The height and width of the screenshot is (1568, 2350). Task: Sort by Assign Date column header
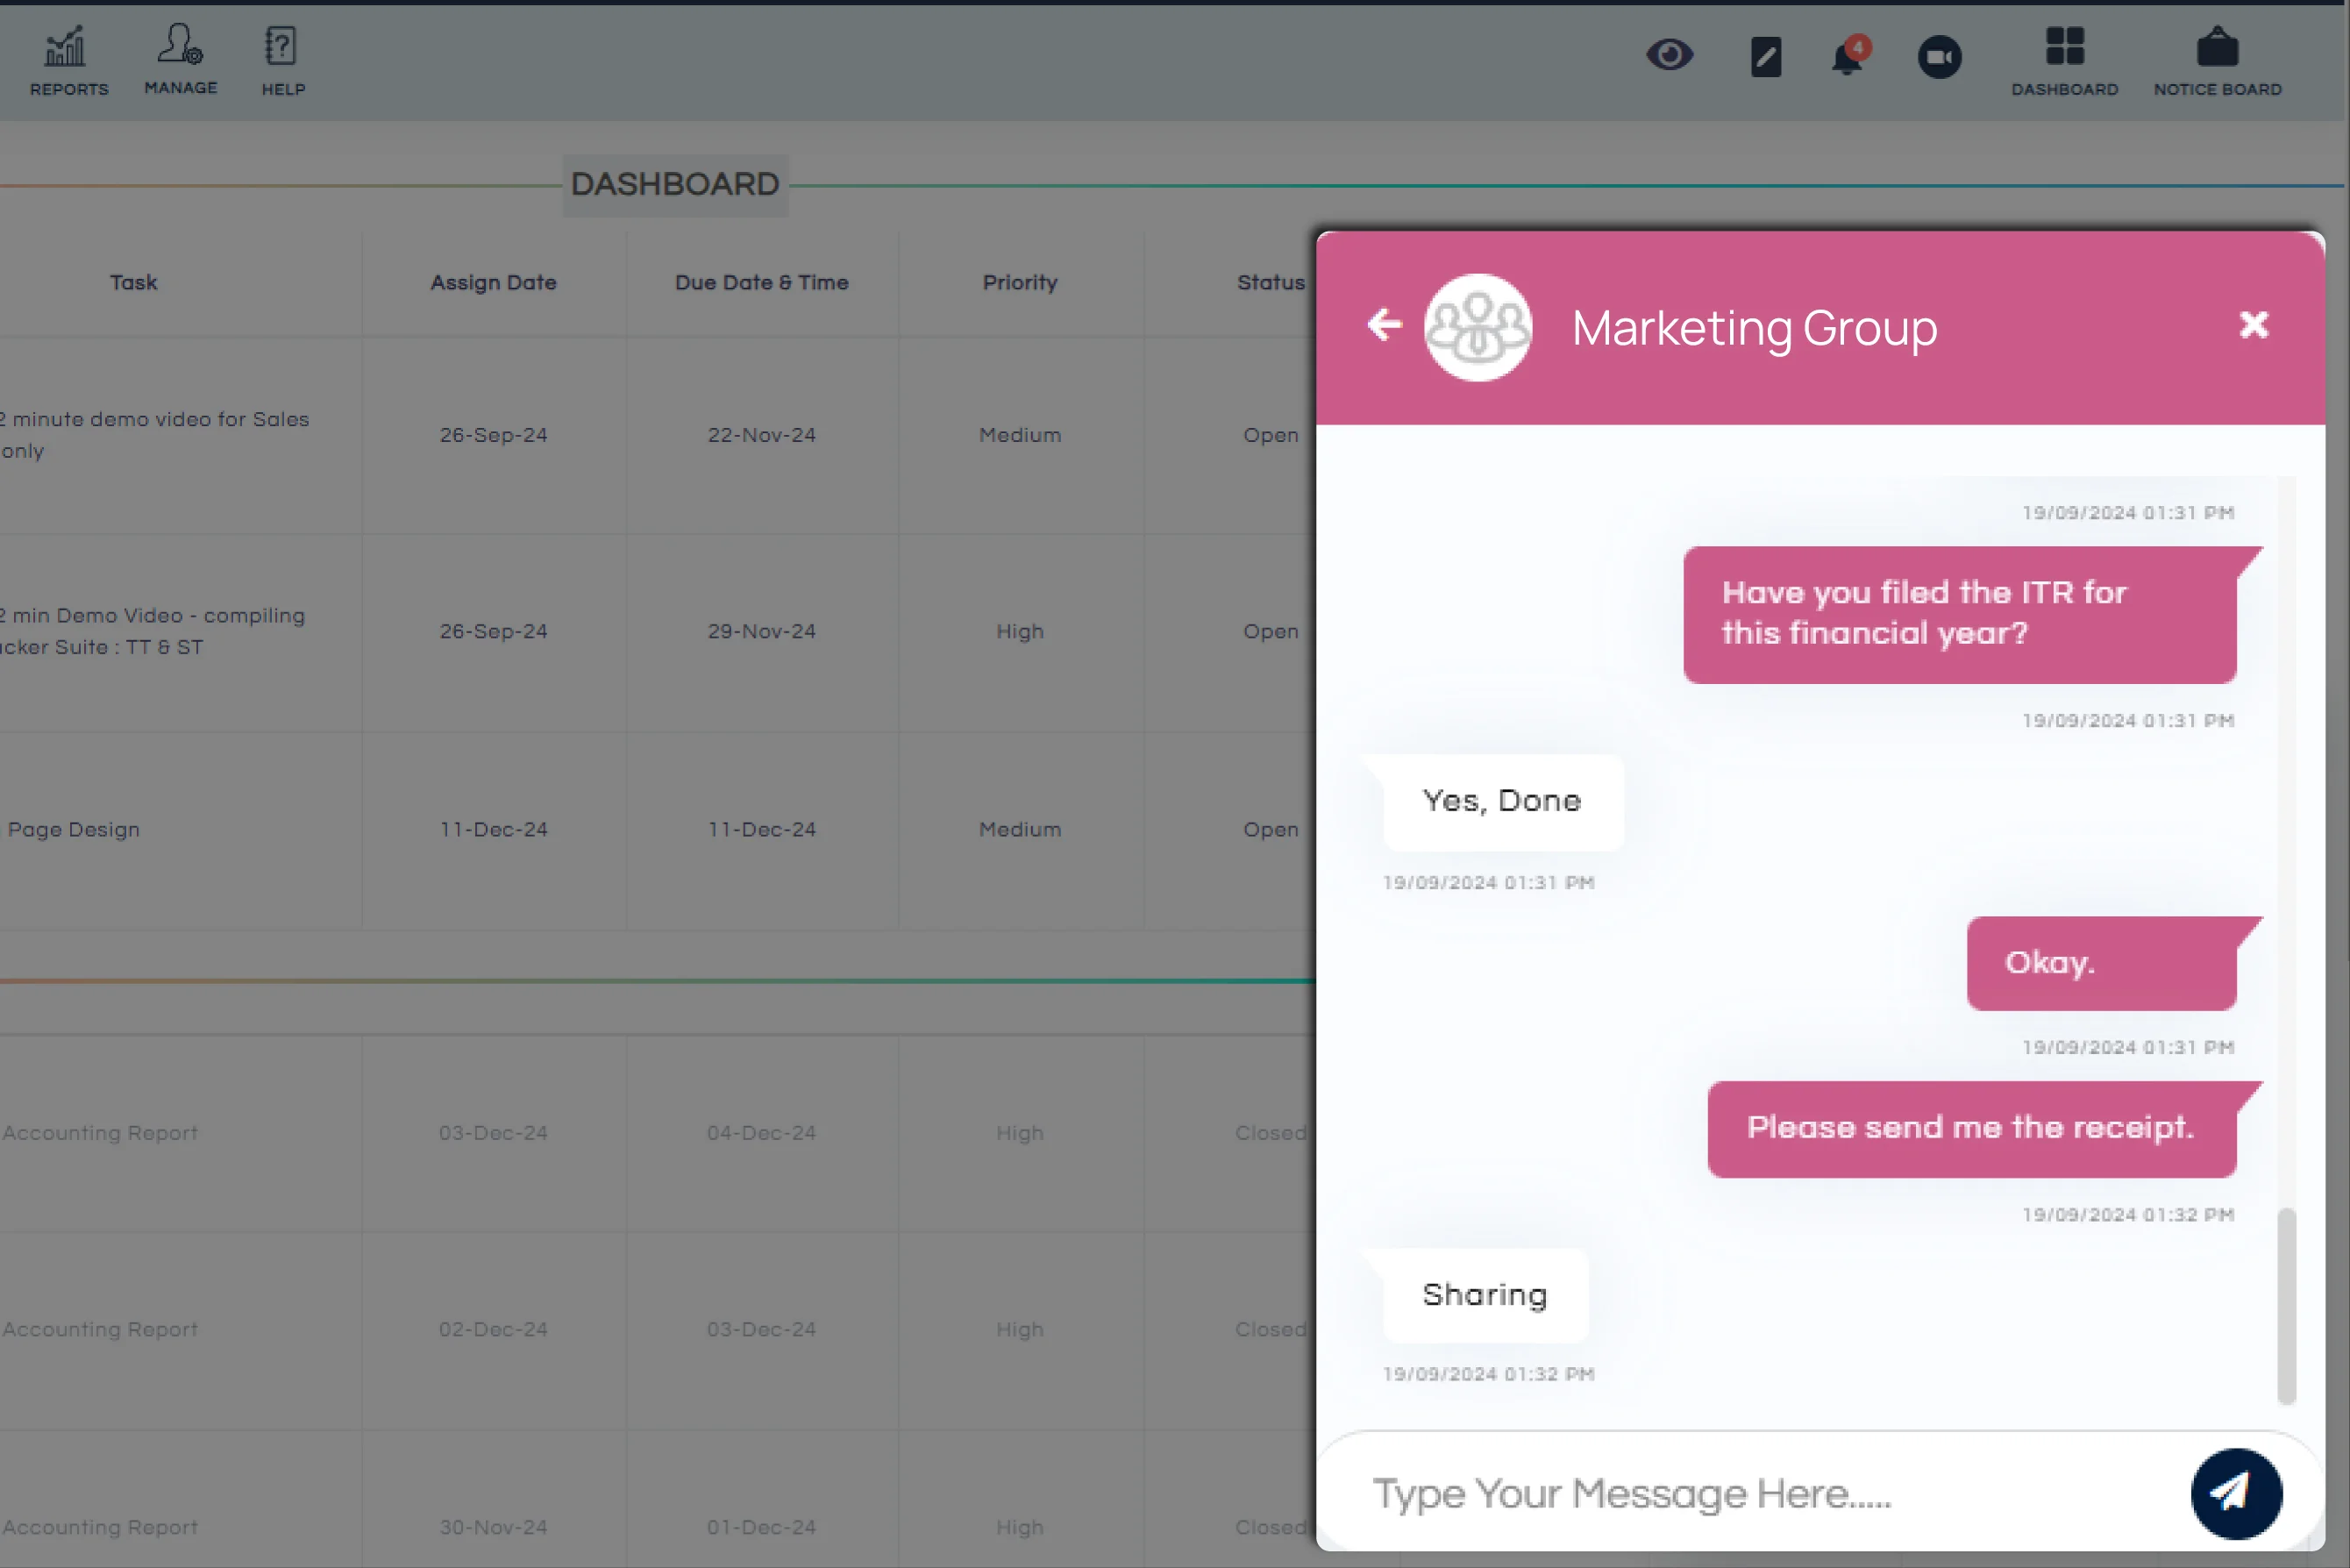tap(493, 282)
